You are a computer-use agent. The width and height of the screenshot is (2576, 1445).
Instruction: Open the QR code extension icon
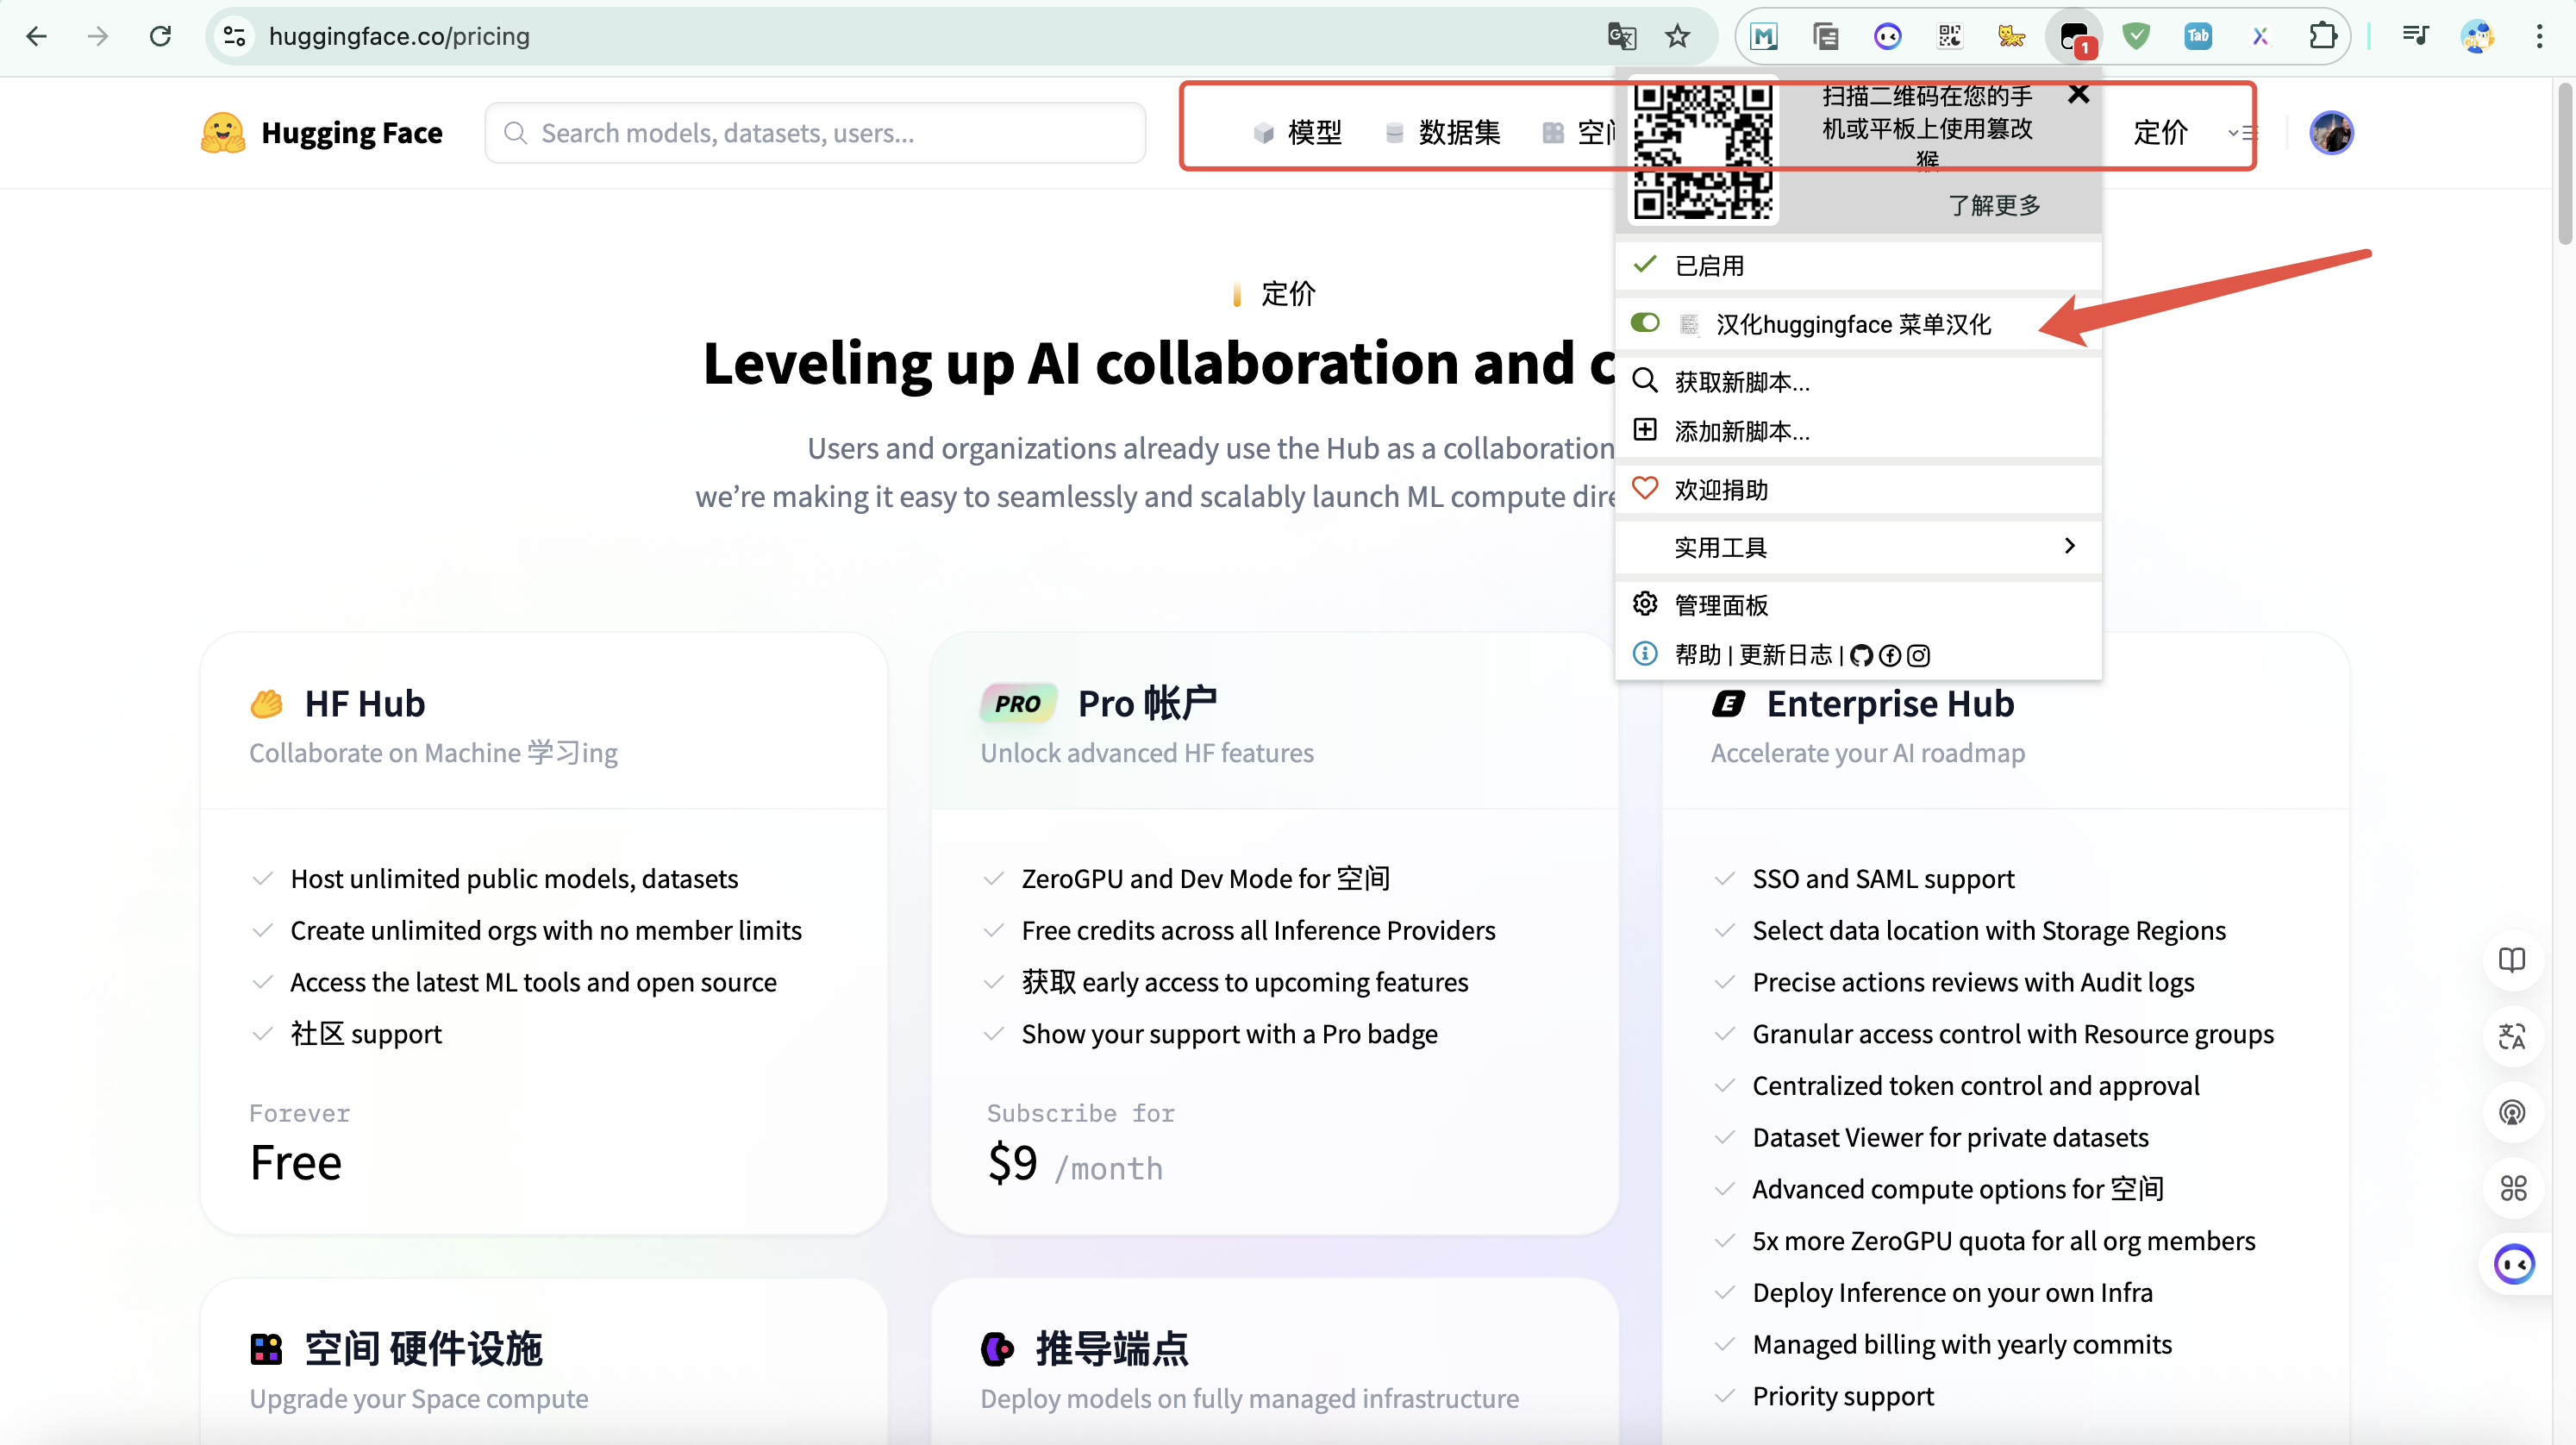point(1949,37)
